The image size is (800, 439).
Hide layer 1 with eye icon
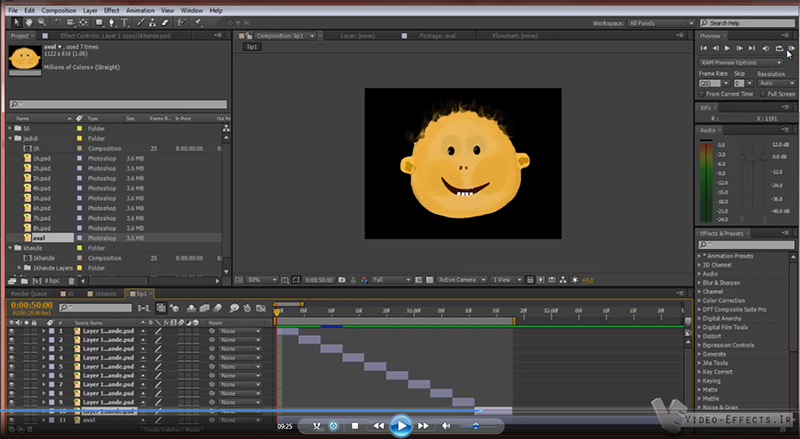click(12, 331)
